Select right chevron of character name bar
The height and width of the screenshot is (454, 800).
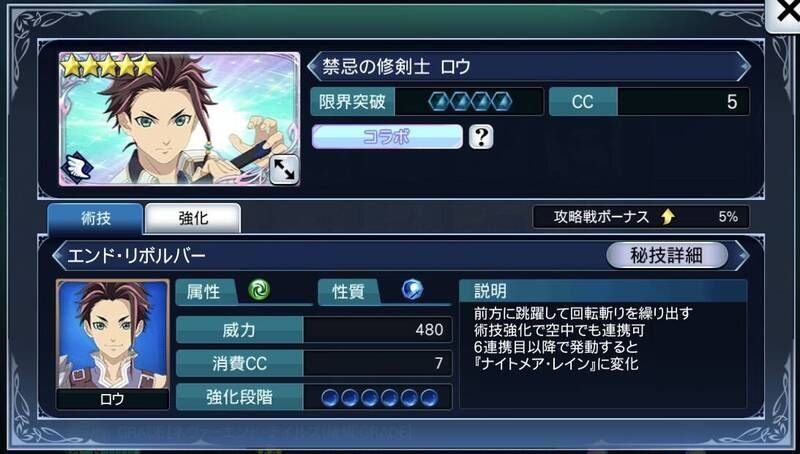point(743,67)
